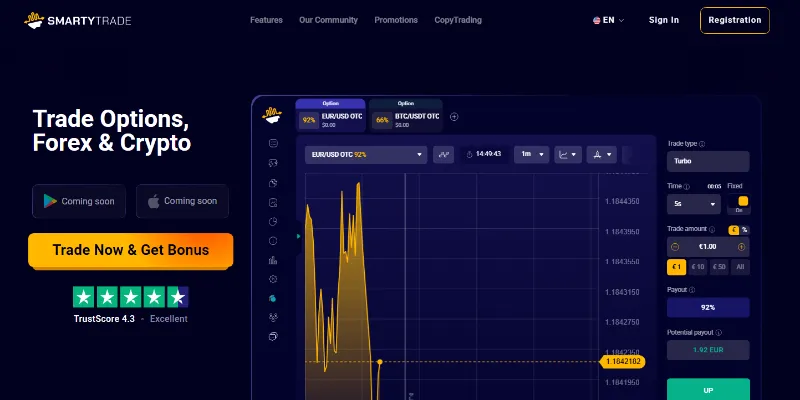
Task: Switch to the BTC/USDT OTC tab
Action: pyautogui.click(x=407, y=117)
